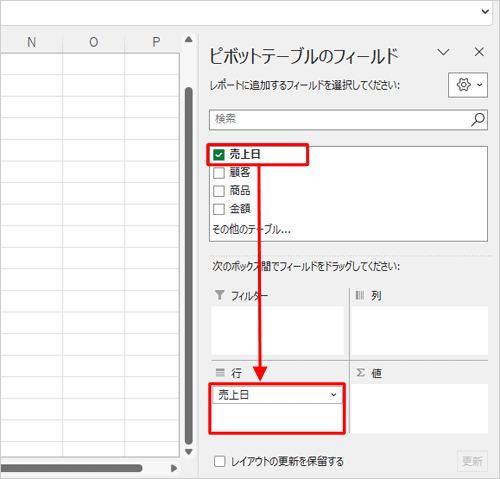Click the vertical scrollbar down arrow
Image resolution: width=500 pixels, height=479 pixels.
pyautogui.click(x=189, y=452)
